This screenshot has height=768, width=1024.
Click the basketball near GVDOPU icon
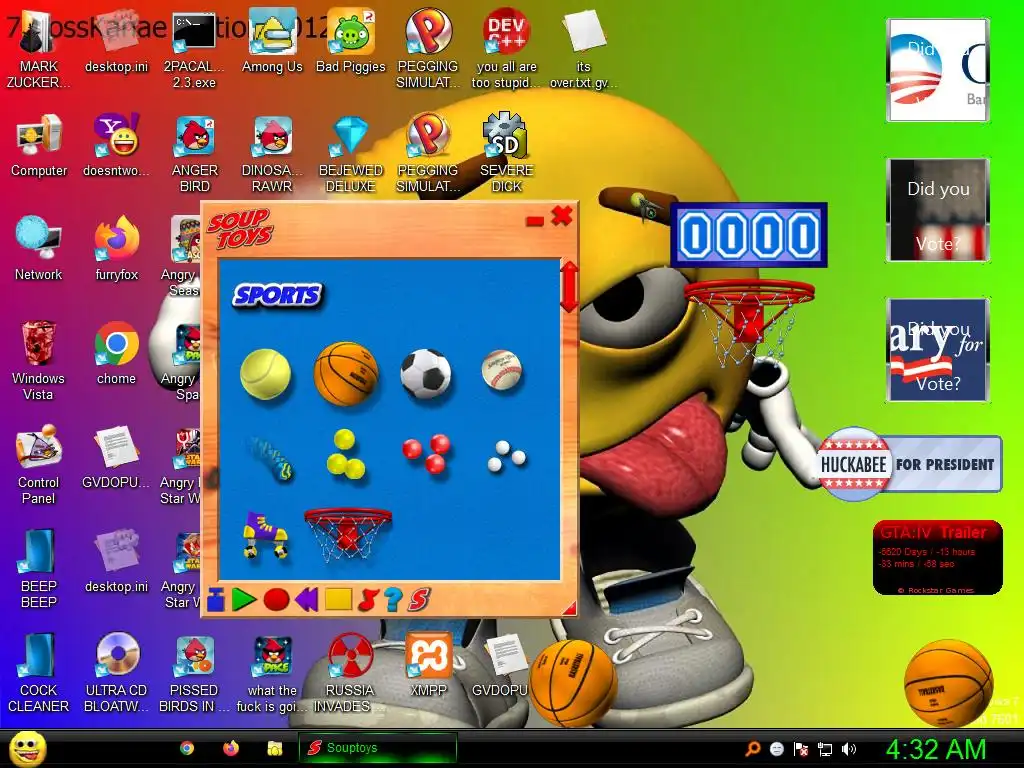click(x=573, y=683)
